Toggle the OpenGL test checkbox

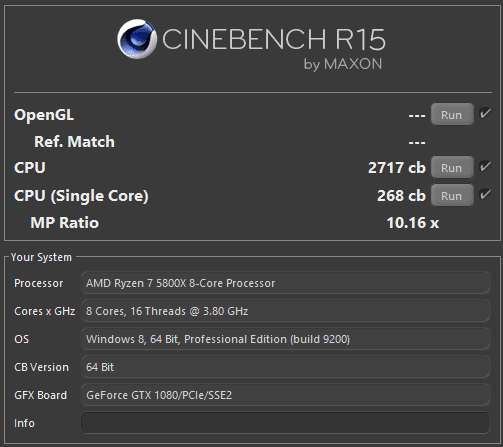click(485, 113)
